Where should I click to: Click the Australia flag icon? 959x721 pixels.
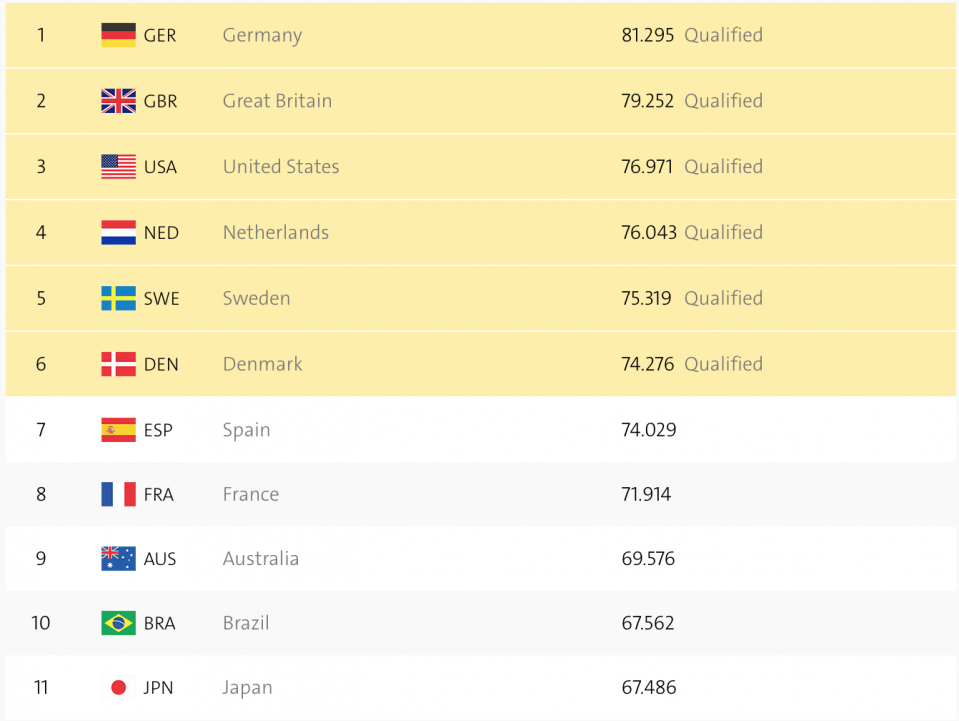(x=118, y=559)
